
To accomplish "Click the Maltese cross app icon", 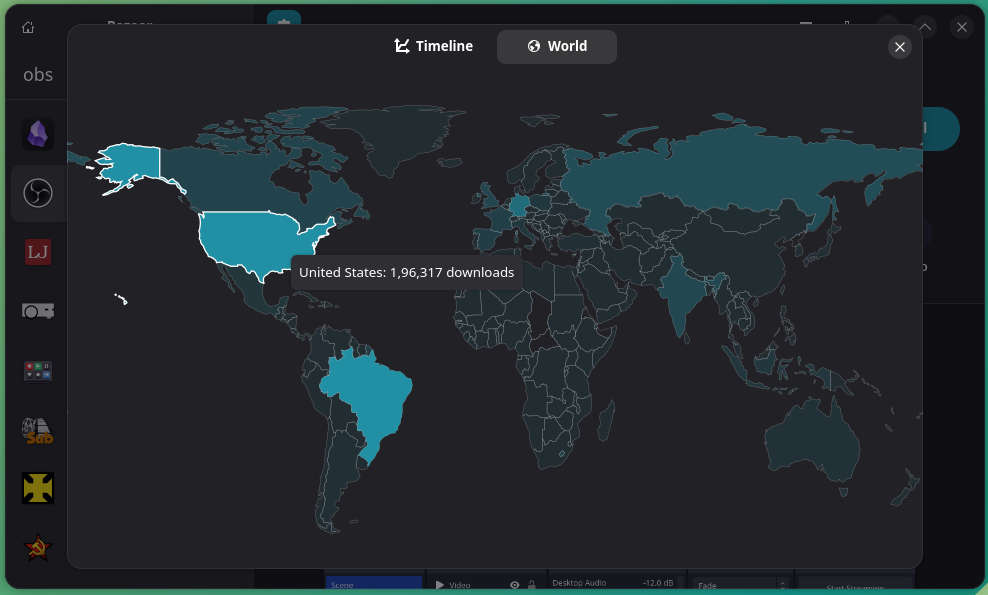I will (37, 488).
